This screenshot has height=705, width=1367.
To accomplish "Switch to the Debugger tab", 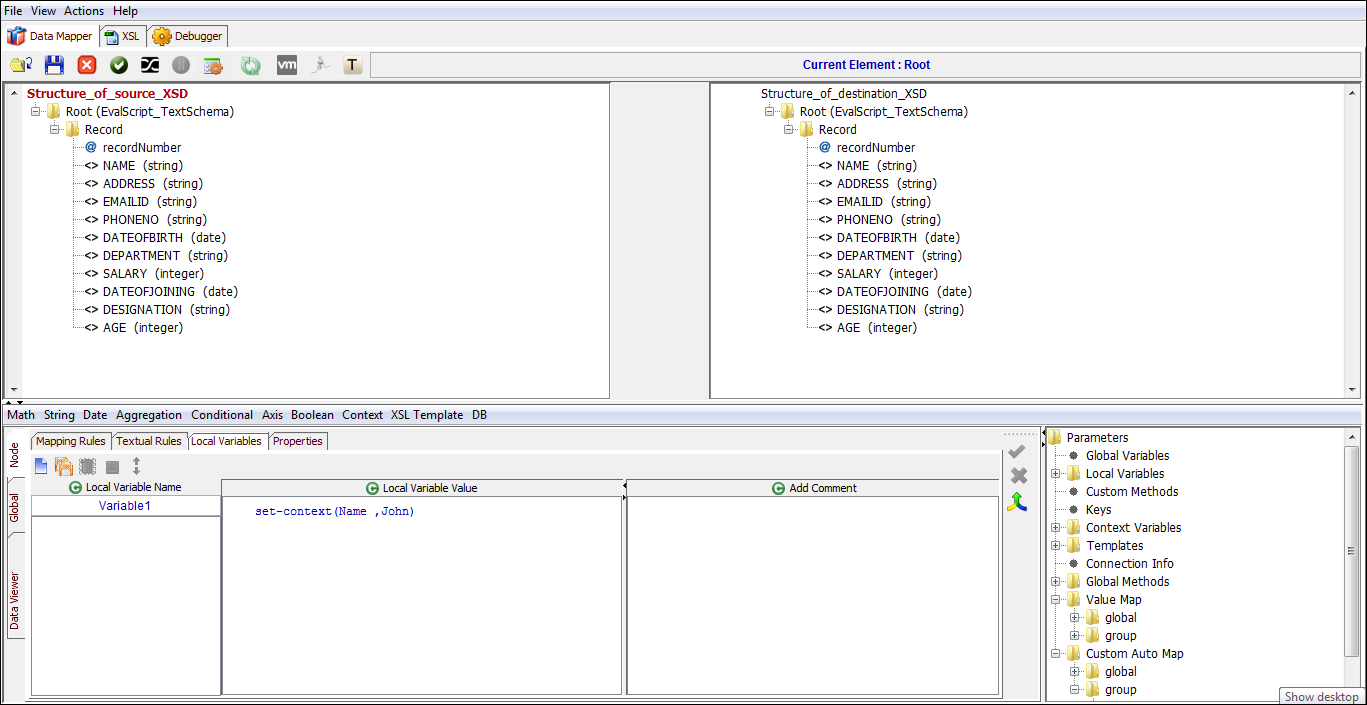I will coord(188,36).
